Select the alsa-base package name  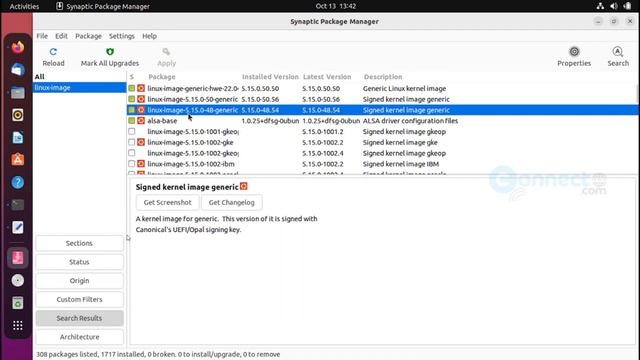click(162, 121)
